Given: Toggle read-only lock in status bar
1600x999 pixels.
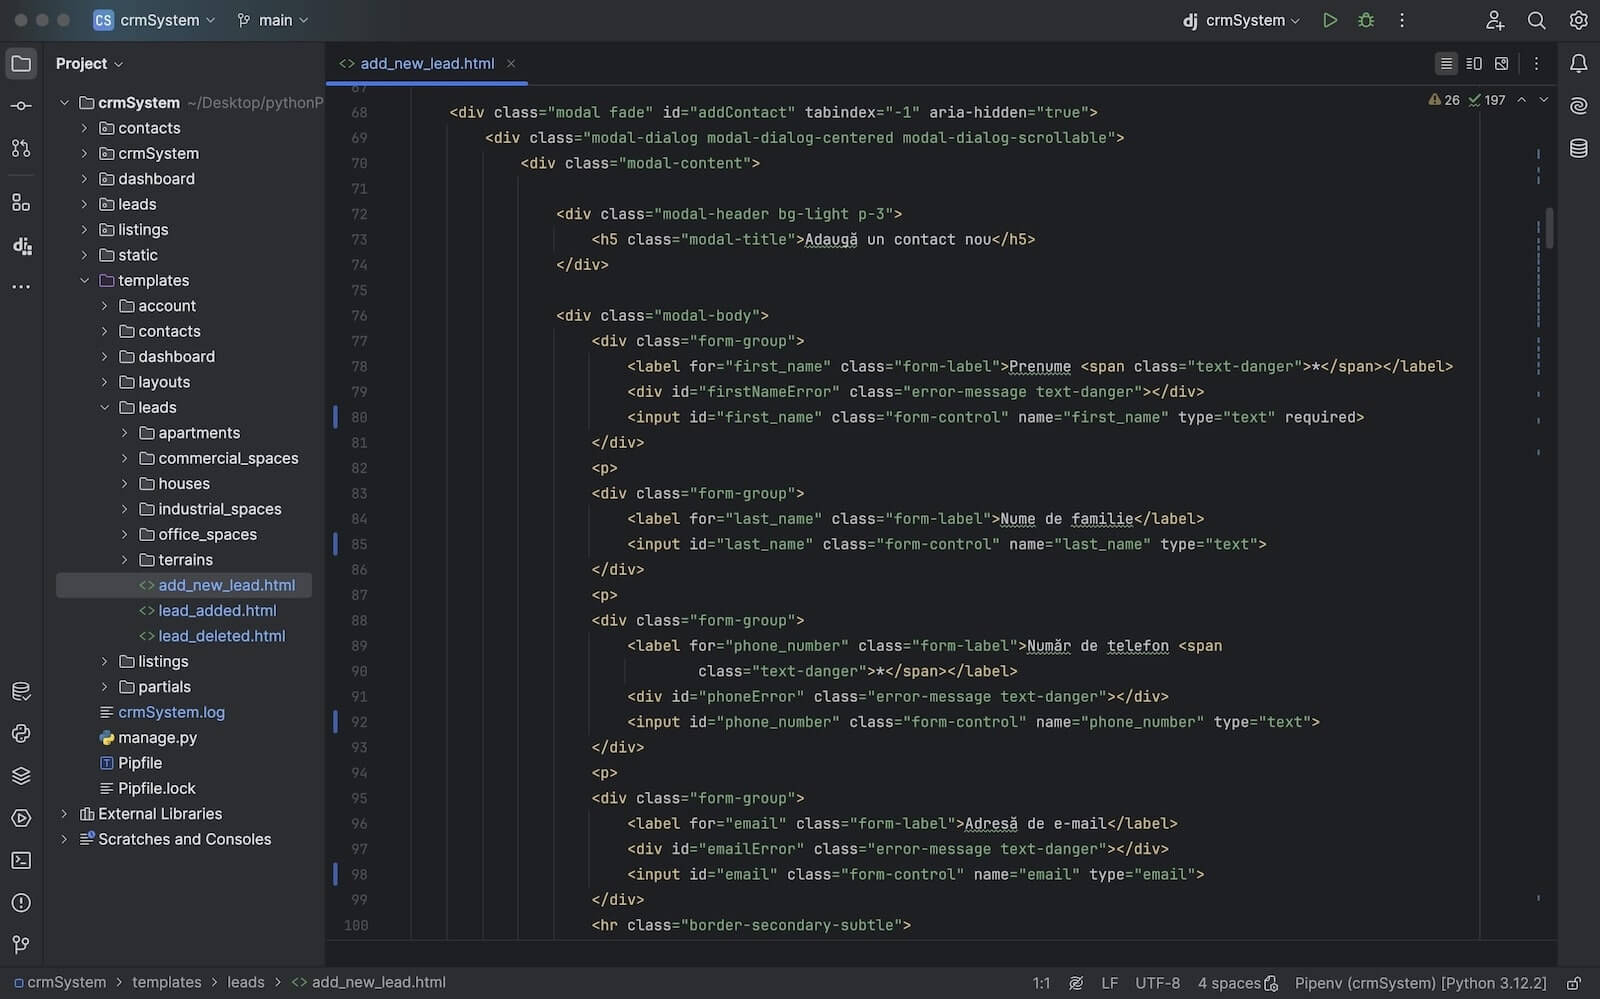Looking at the screenshot, I should click(1573, 983).
